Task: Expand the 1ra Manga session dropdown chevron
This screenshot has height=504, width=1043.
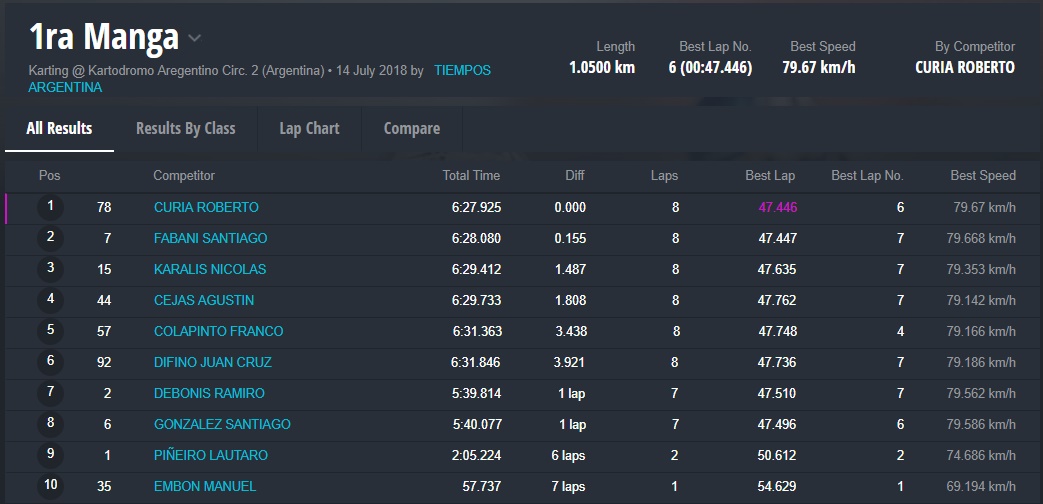Action: click(195, 39)
